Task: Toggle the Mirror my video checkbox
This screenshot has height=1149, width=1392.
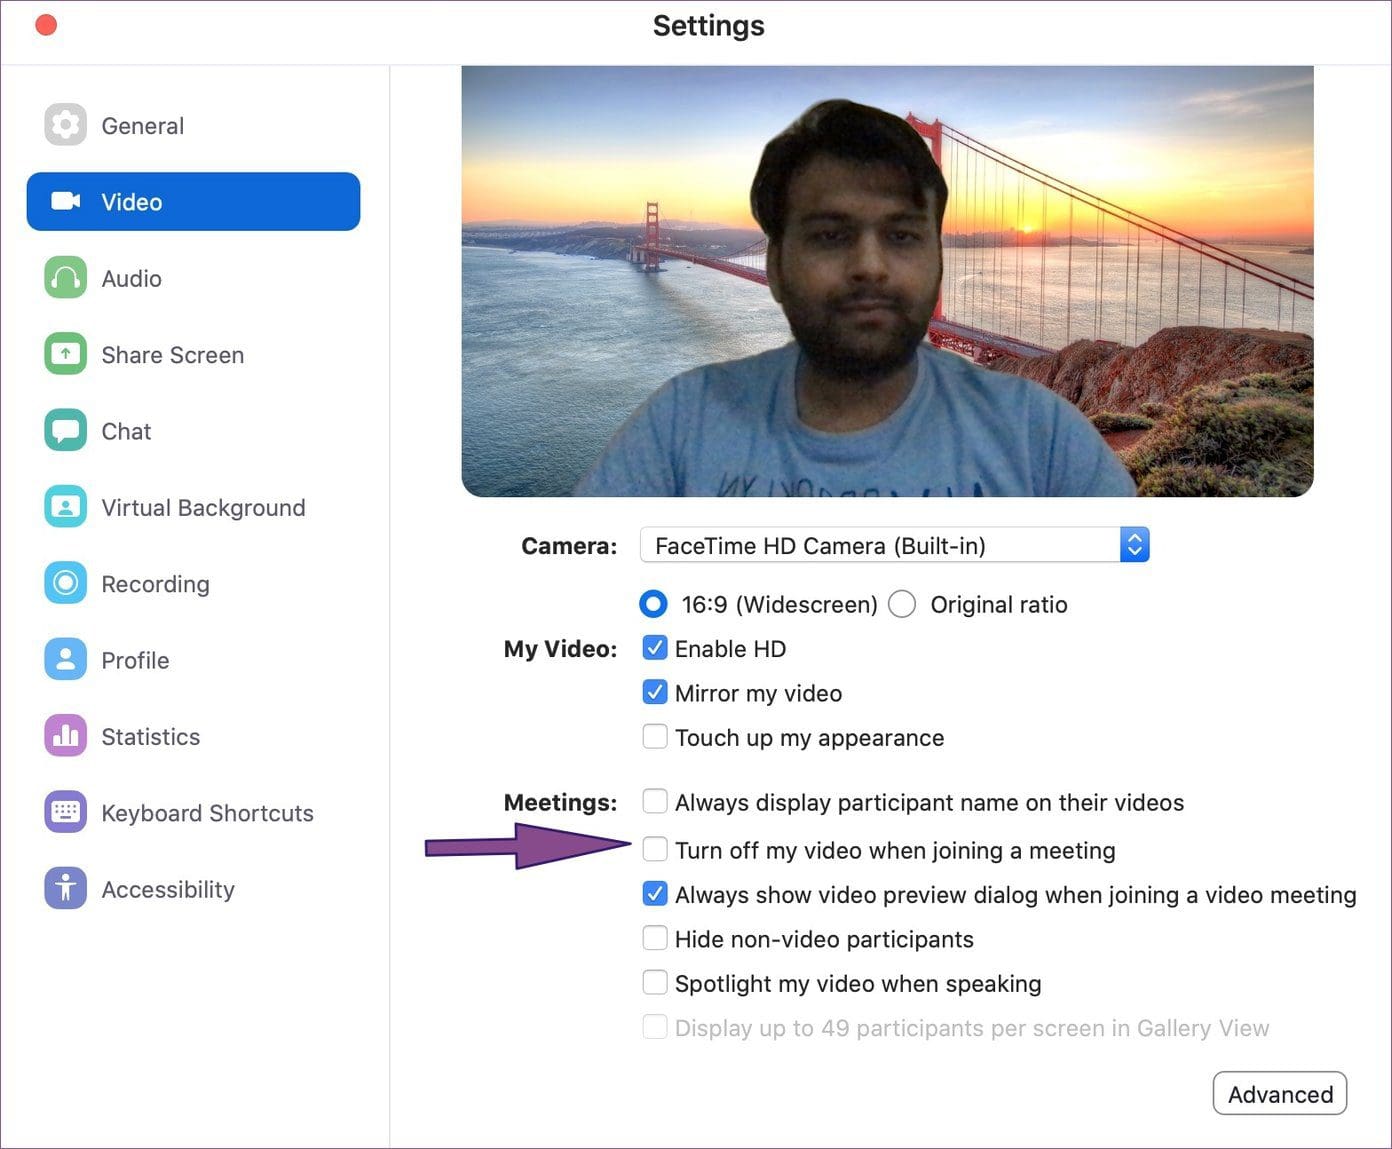Action: pos(655,692)
